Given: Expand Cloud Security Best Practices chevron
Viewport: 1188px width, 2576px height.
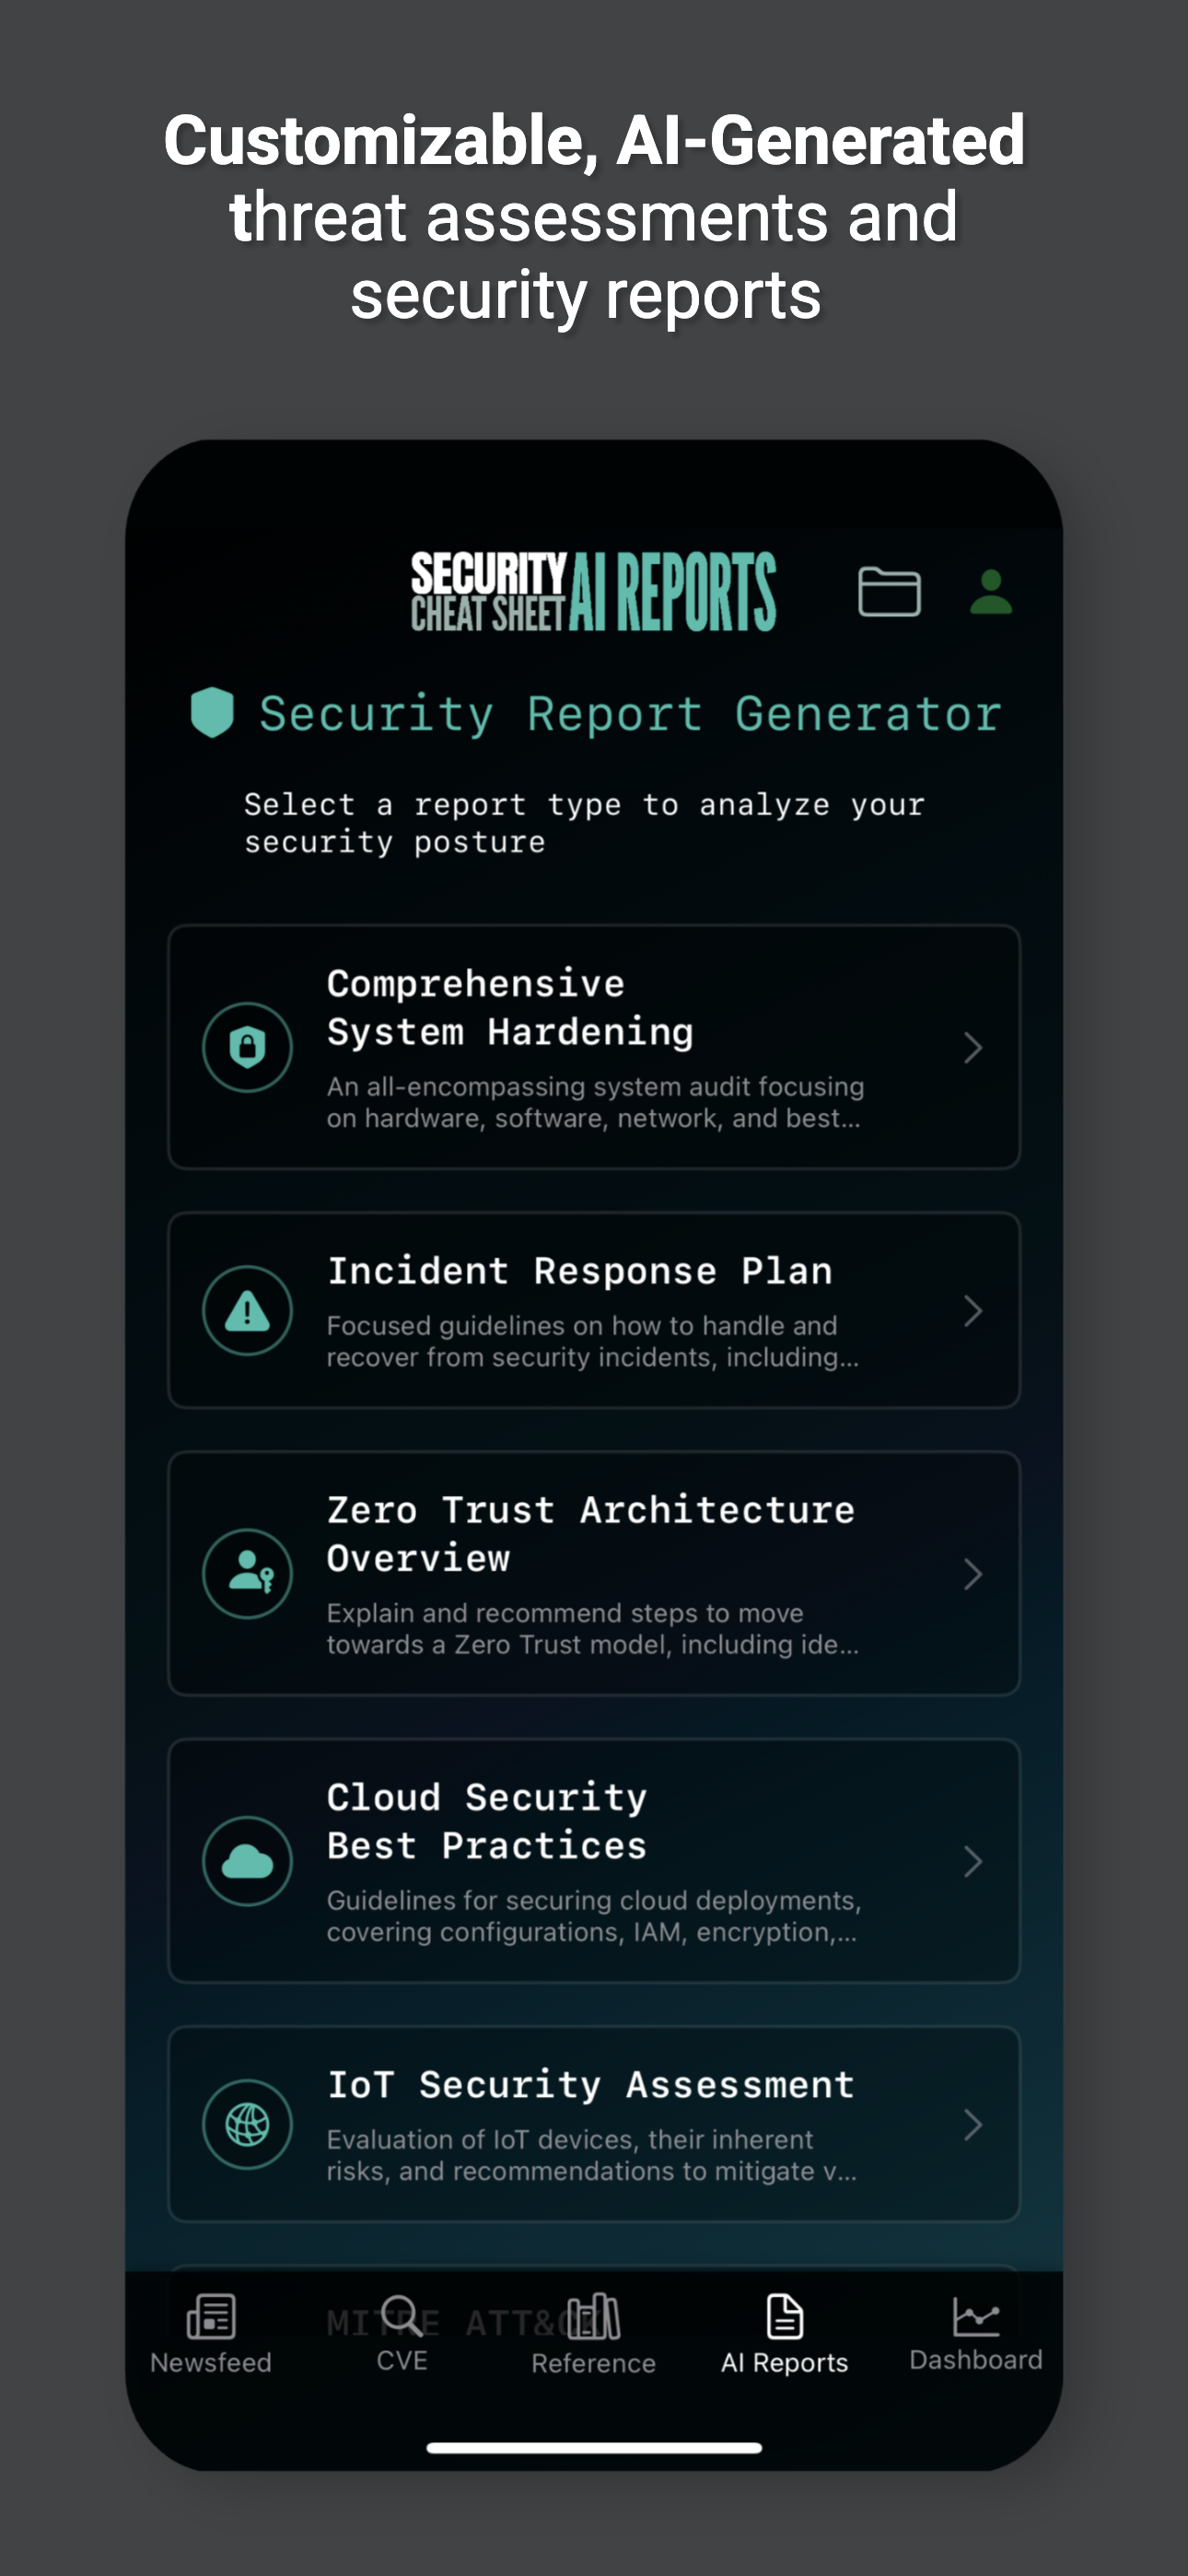Looking at the screenshot, I should pyautogui.click(x=972, y=1861).
